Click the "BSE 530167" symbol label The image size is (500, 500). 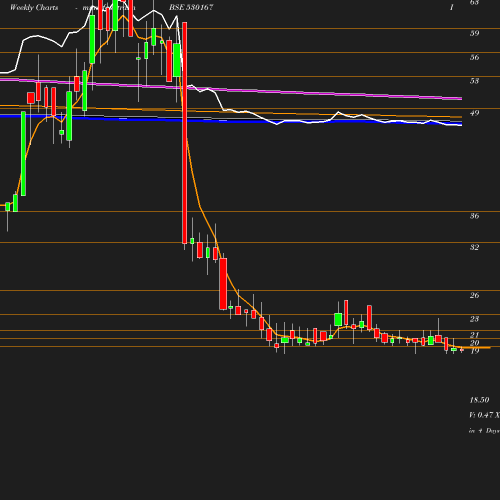point(191,7)
